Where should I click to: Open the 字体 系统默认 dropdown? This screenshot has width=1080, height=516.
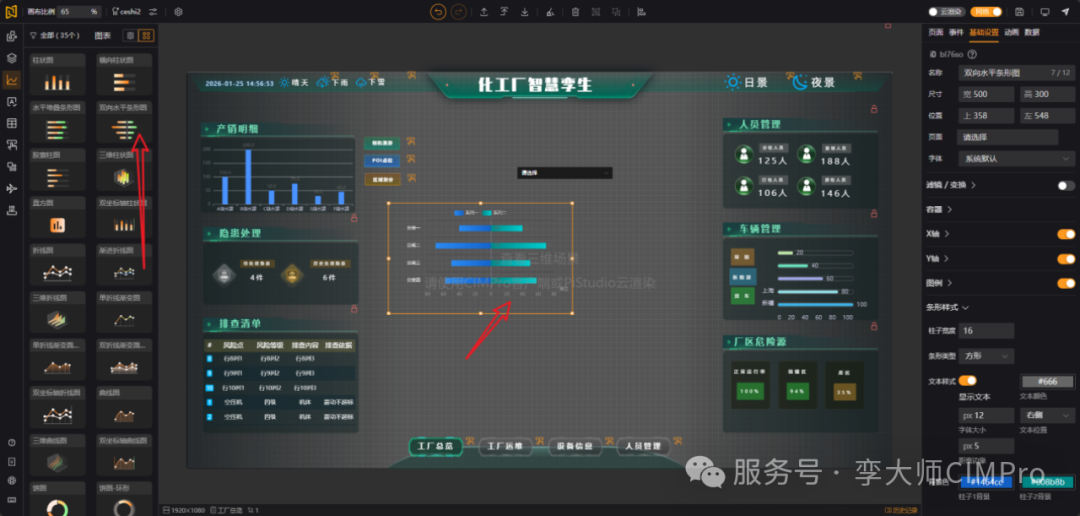tap(1015, 158)
